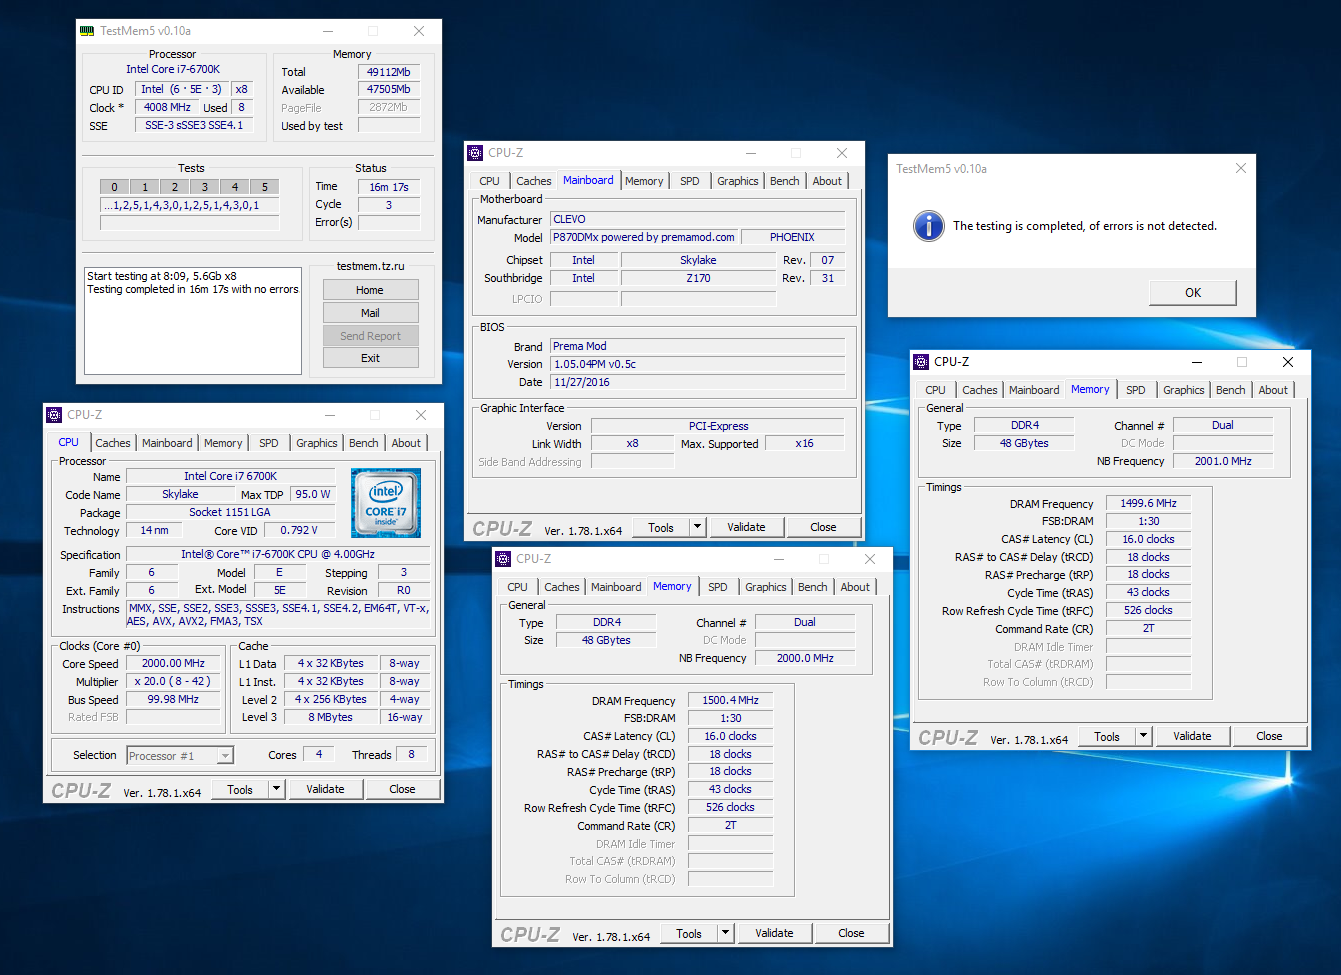This screenshot has width=1341, height=975.
Task: Click BIOS date 11/27/2016 value
Action: point(698,382)
